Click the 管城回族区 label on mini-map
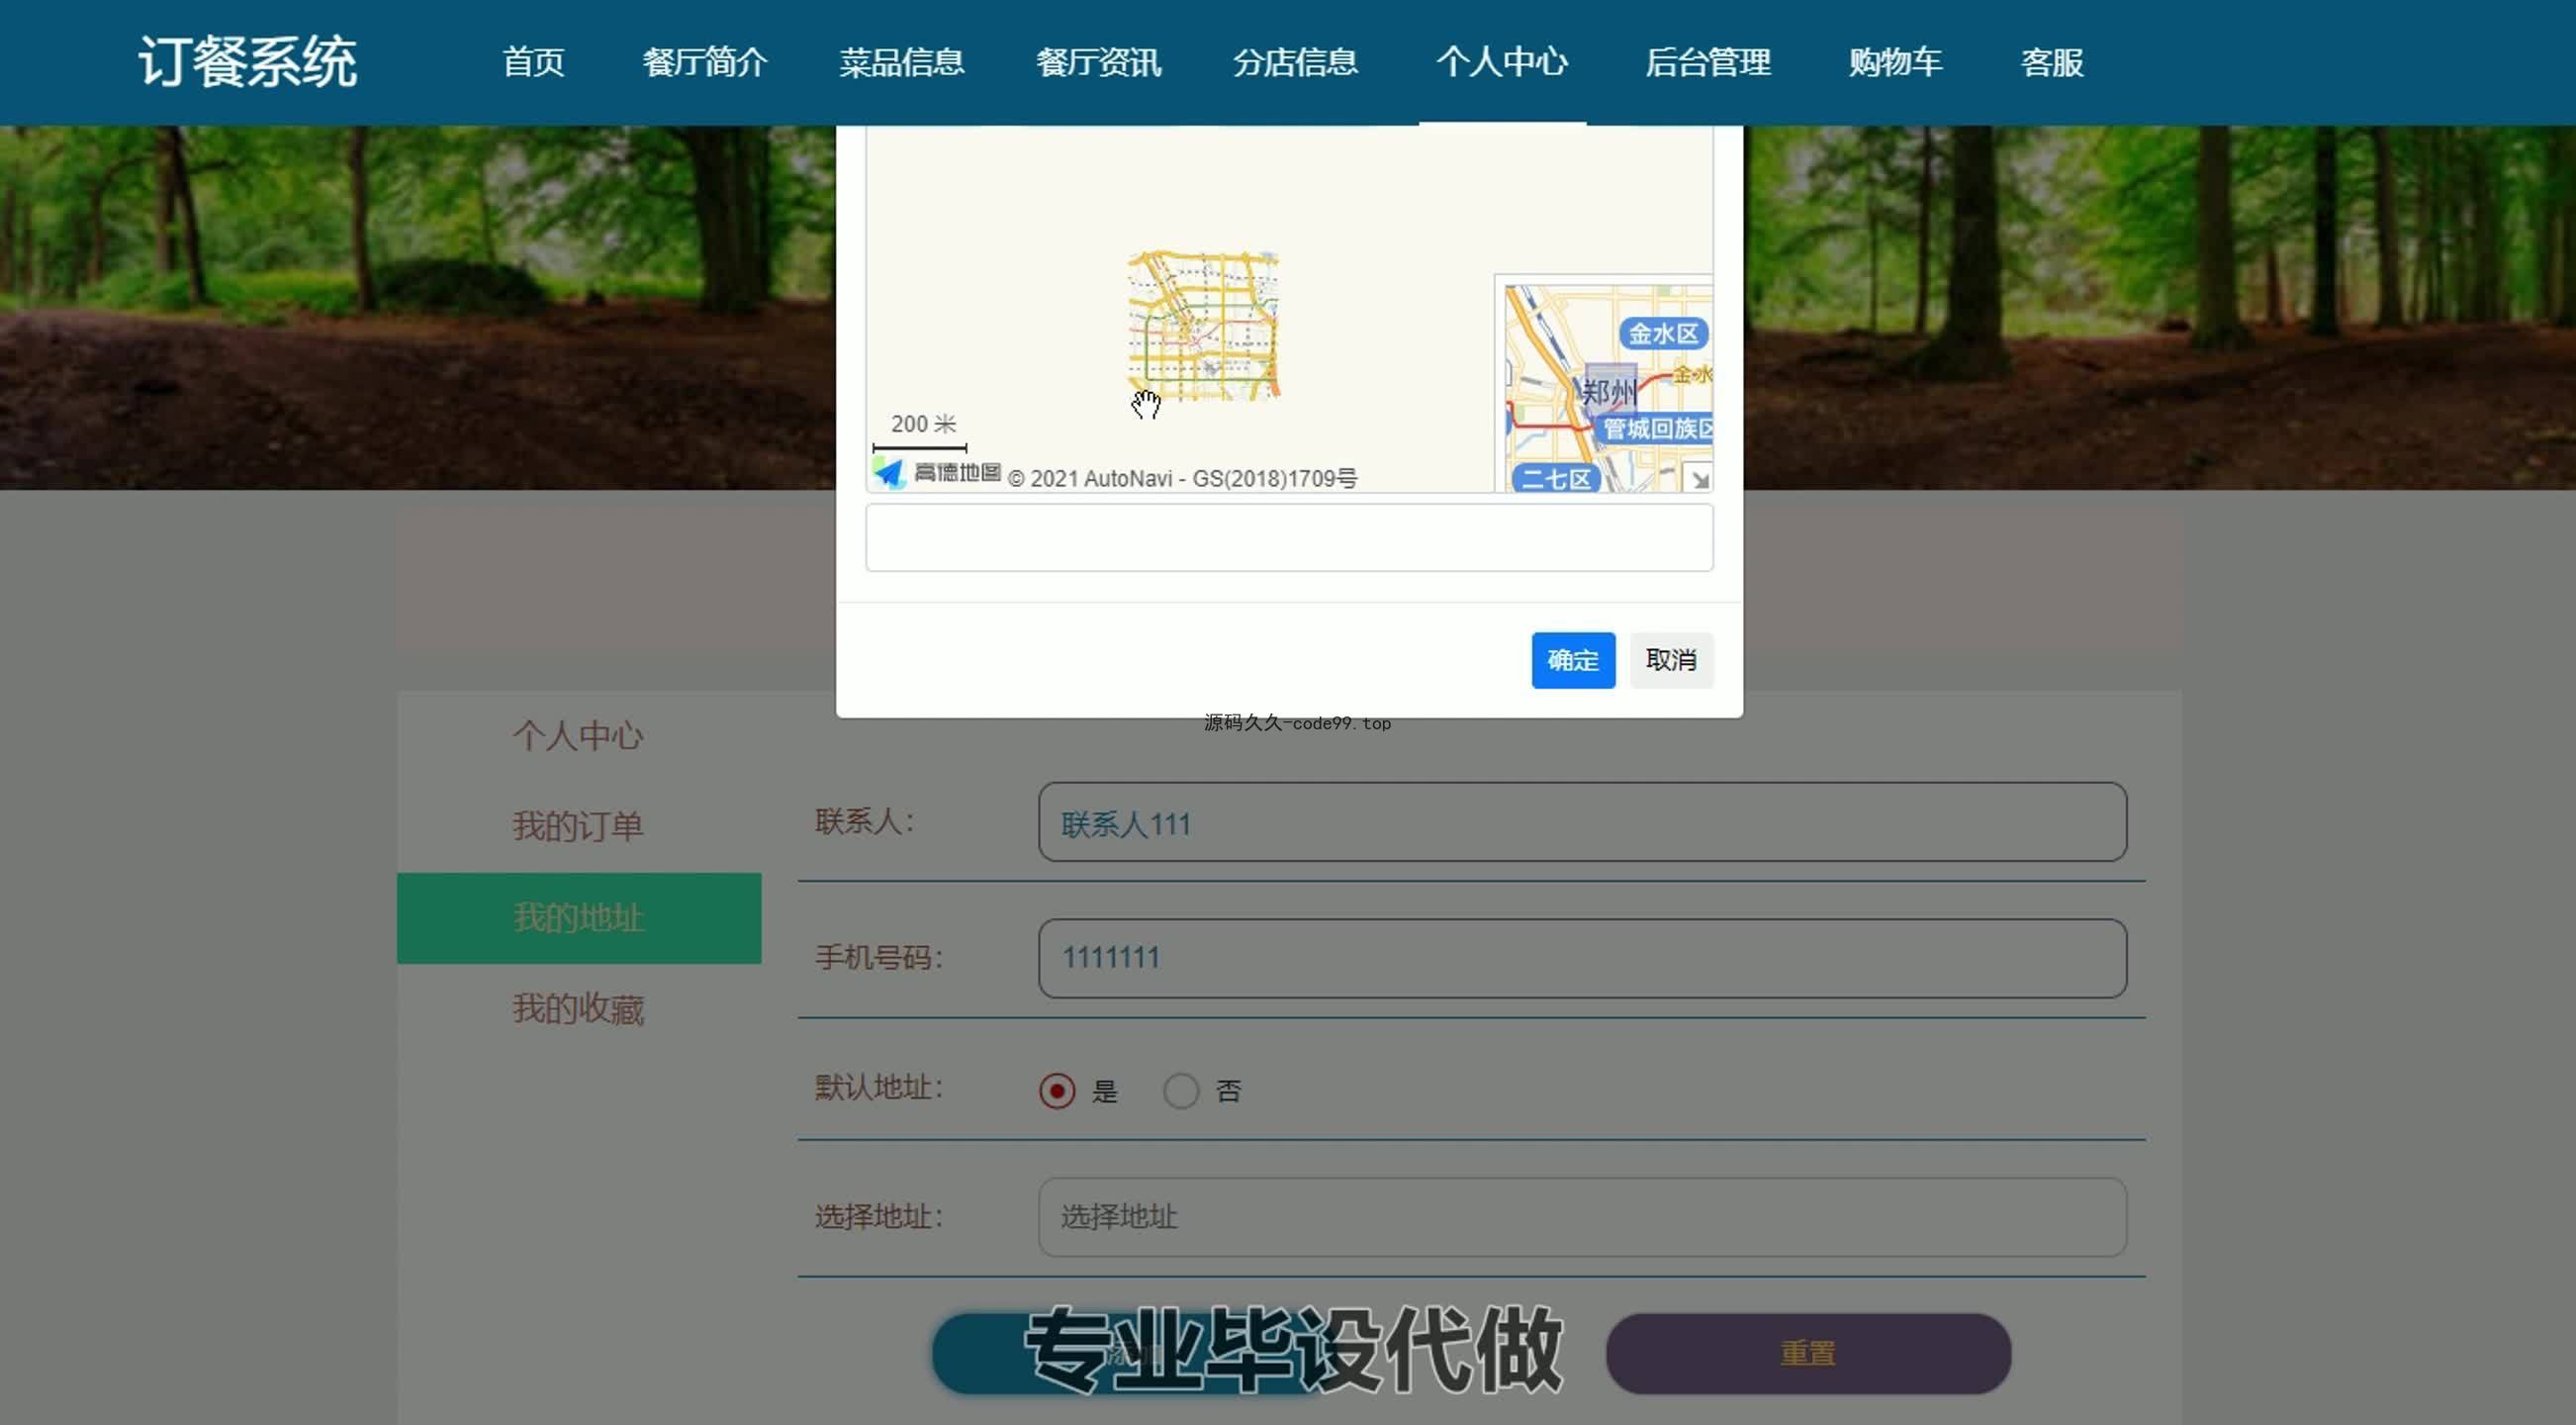The width and height of the screenshot is (2576, 1425). pyautogui.click(x=1657, y=429)
